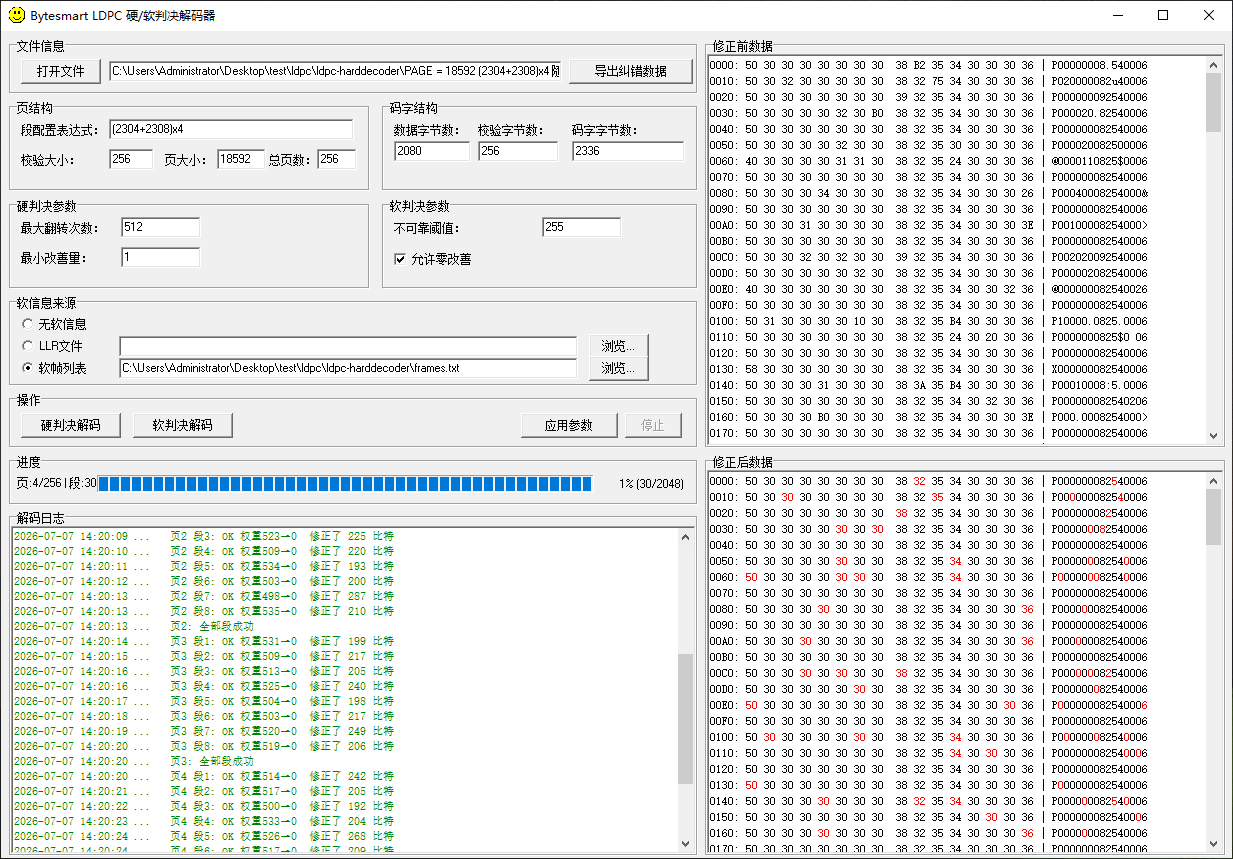Click 浏览 next to frames.txt path
Image resolution: width=1233 pixels, height=859 pixels.
click(618, 368)
